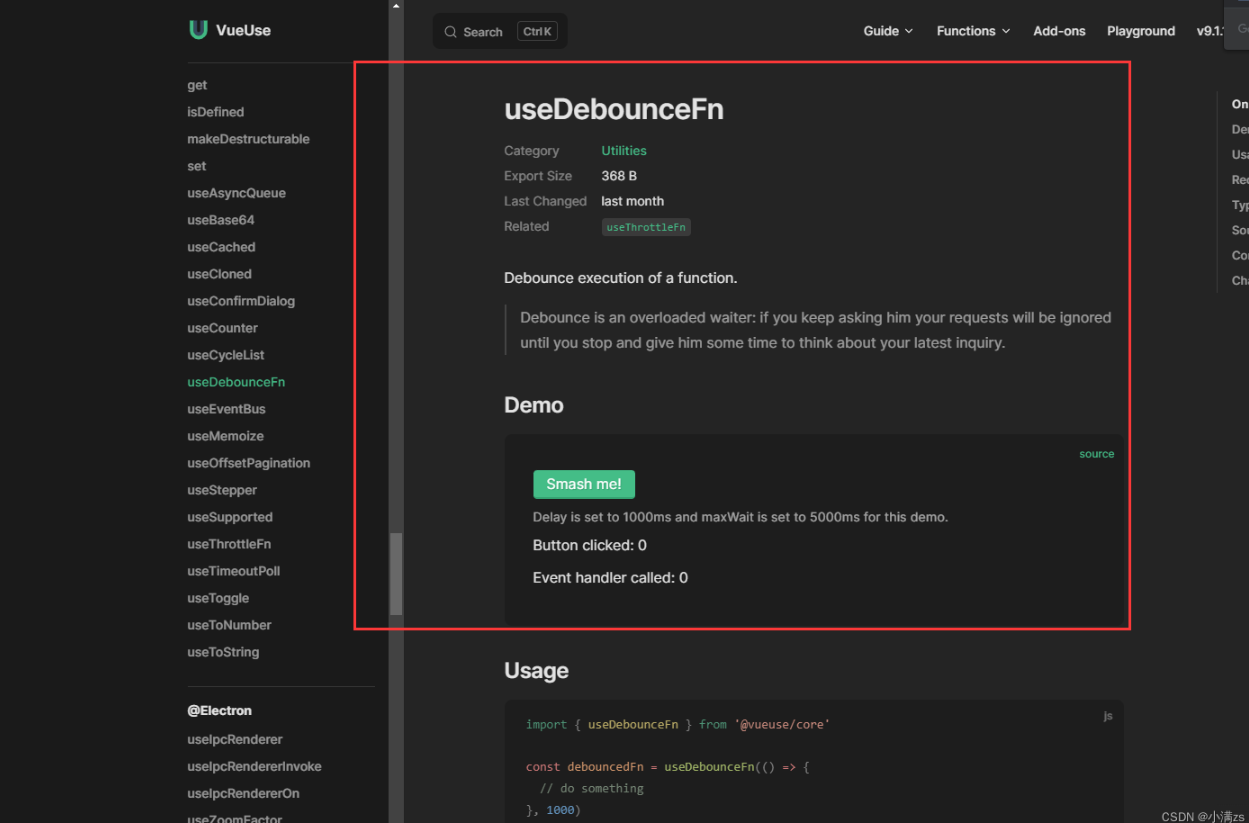Click inside the Search input box
The image size is (1249, 823).
[484, 32]
